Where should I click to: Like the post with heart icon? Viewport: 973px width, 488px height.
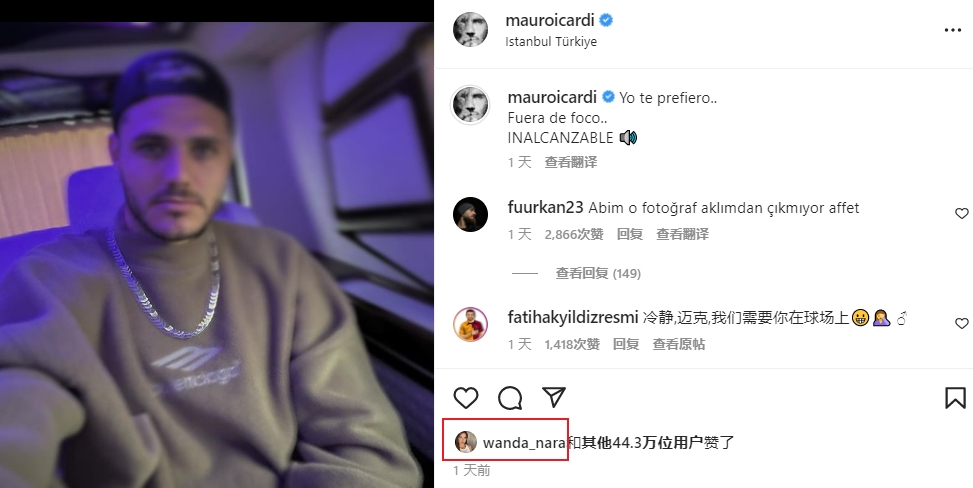465,398
